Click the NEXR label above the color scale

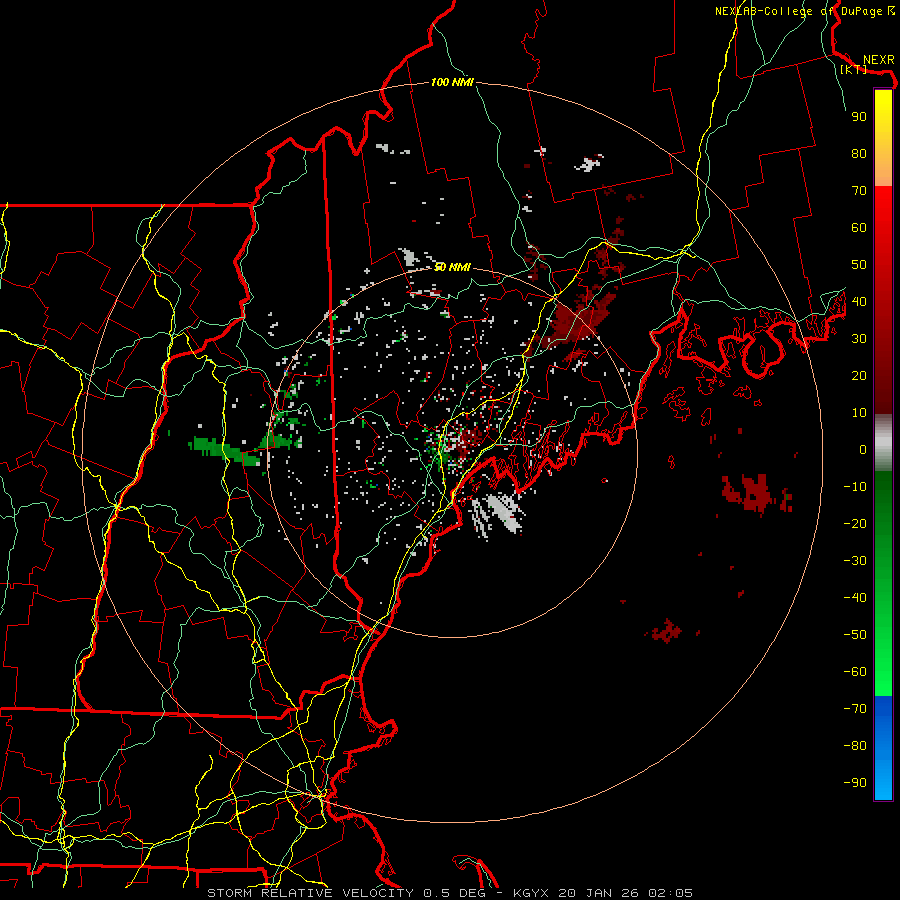coord(878,59)
